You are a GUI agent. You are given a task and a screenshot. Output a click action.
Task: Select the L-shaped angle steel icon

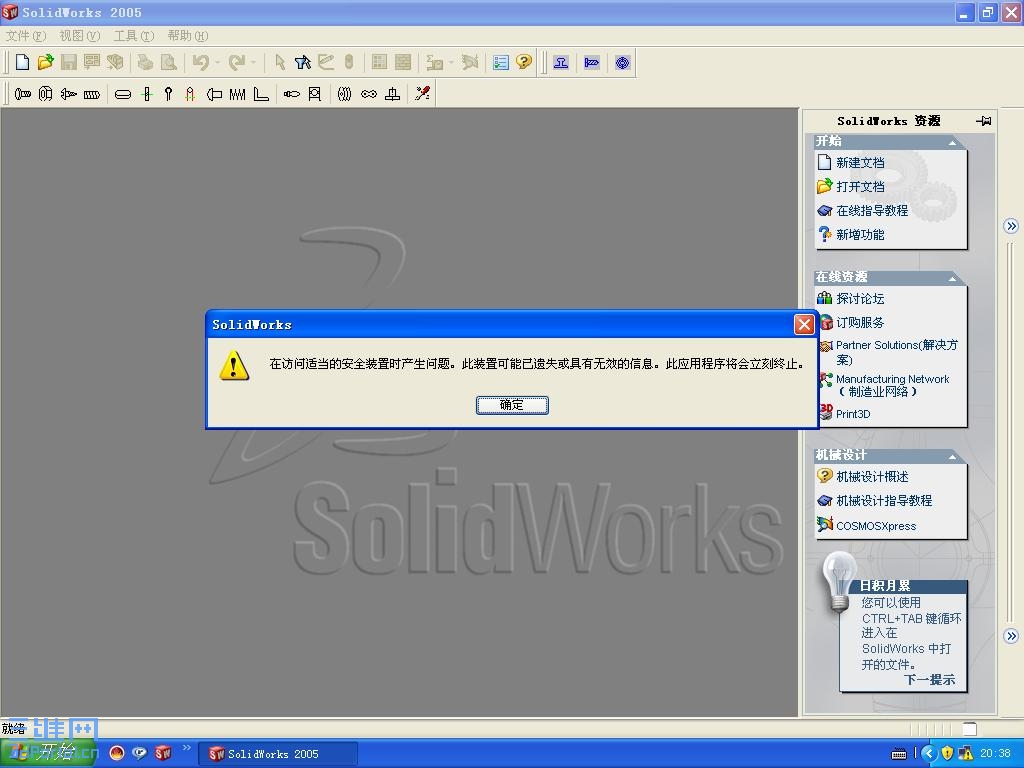pyautogui.click(x=261, y=94)
